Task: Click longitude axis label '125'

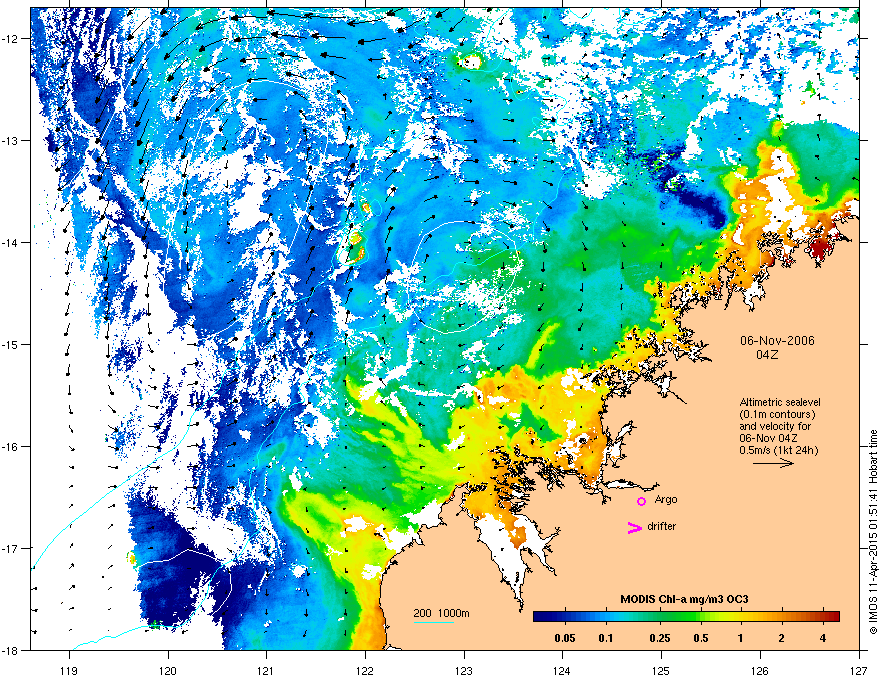Action: point(662,670)
